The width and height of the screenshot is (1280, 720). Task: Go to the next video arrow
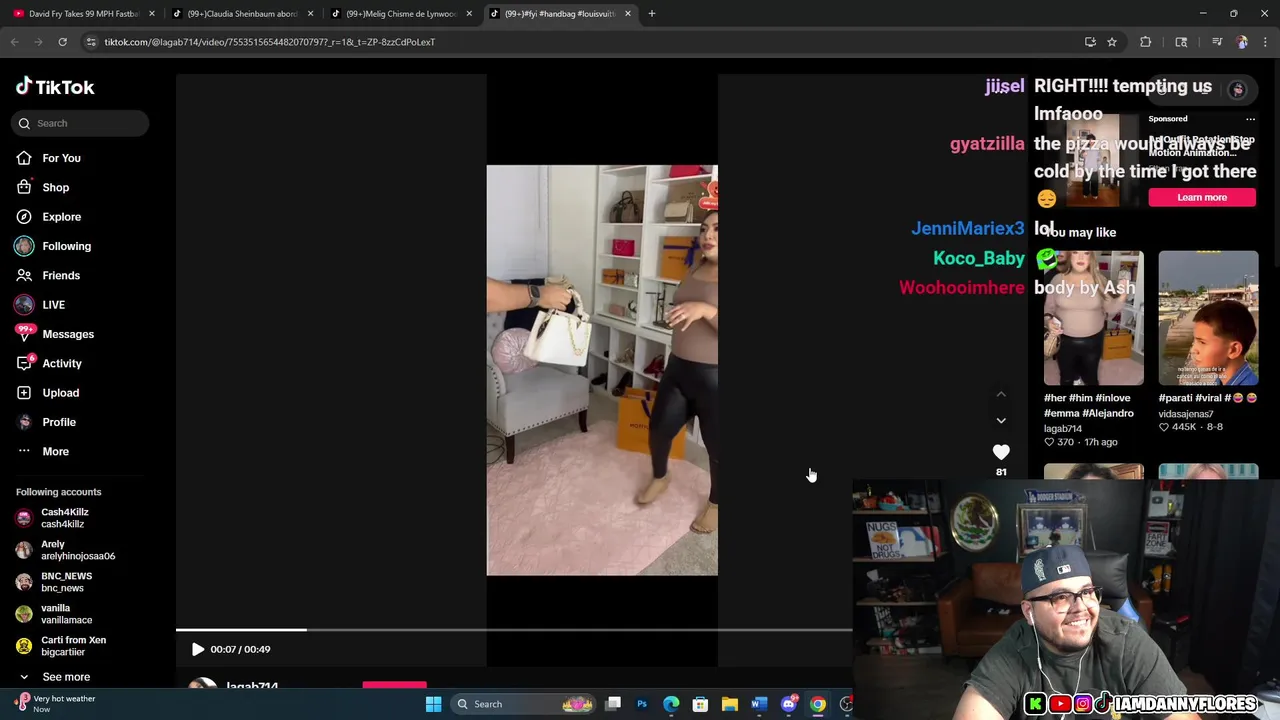[x=1001, y=420]
